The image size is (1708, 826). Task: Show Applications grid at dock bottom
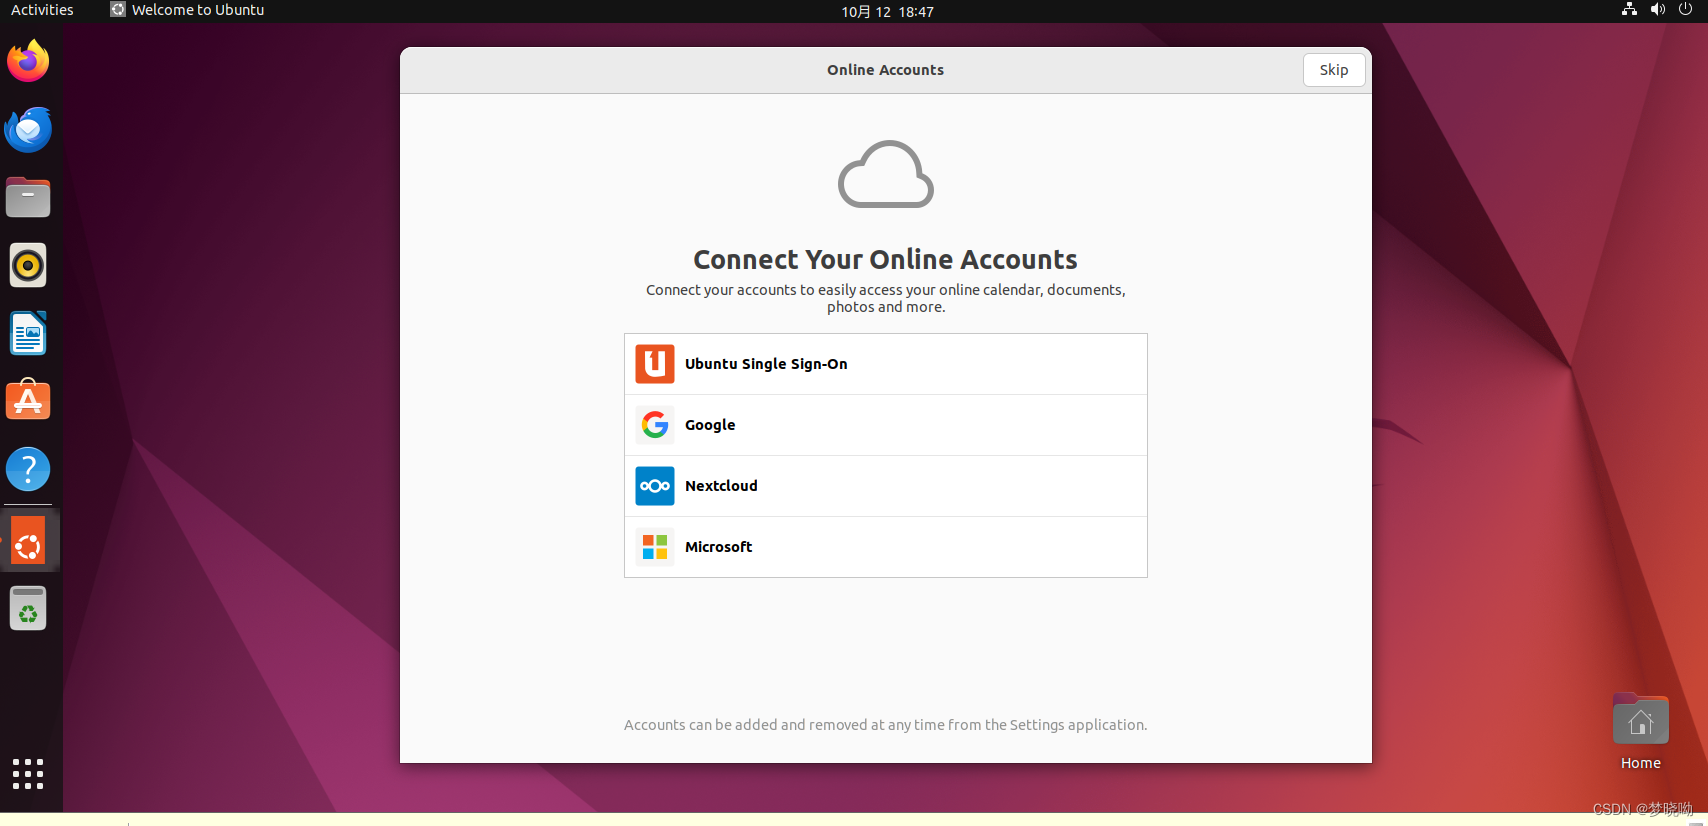28,773
